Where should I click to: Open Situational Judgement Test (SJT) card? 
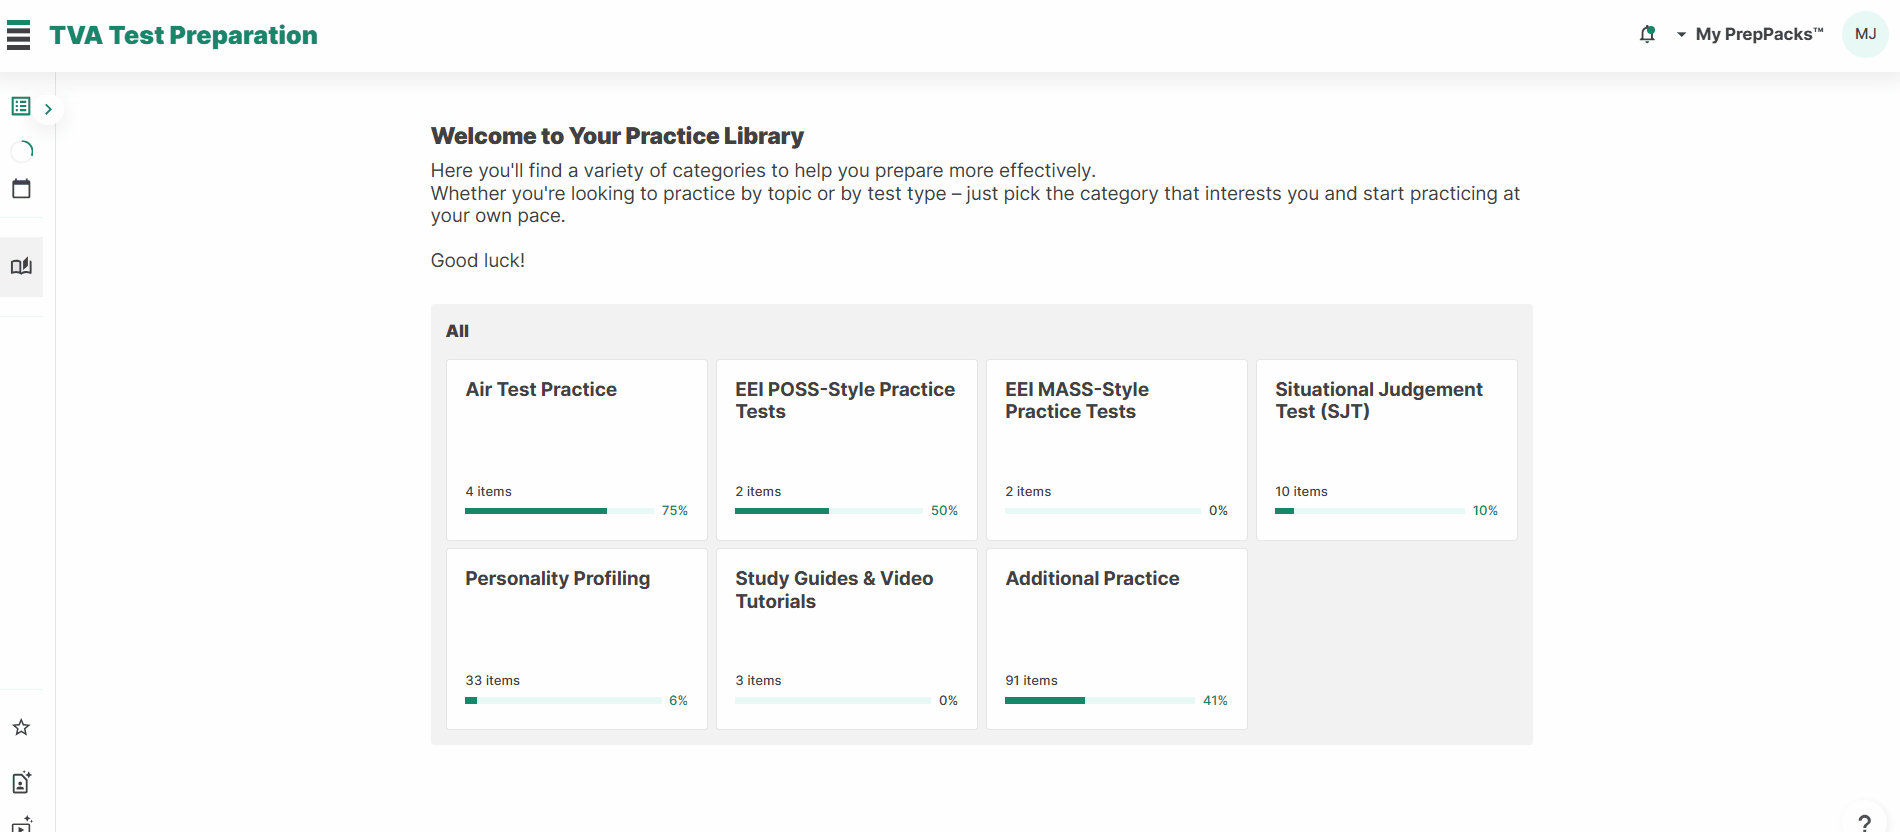click(1387, 450)
